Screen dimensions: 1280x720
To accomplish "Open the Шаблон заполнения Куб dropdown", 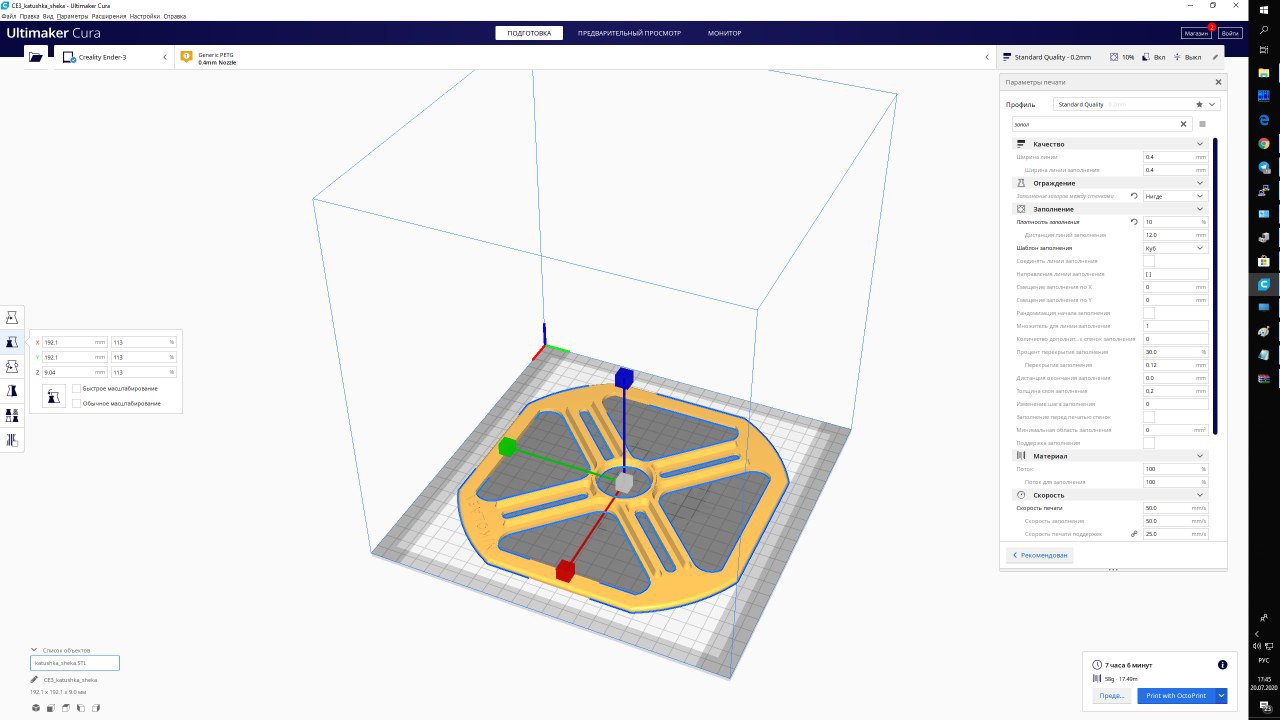I will (x=1176, y=248).
